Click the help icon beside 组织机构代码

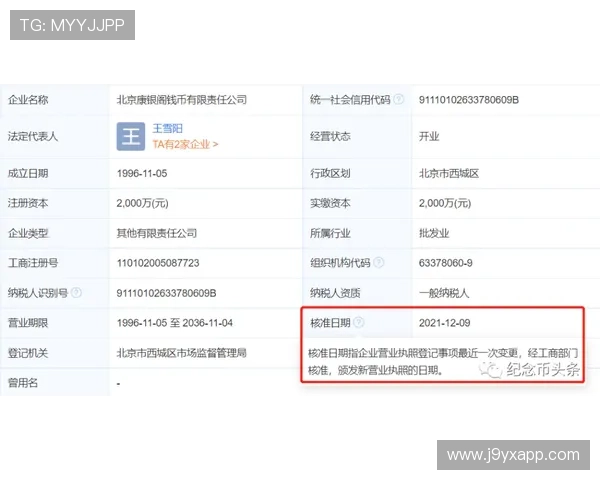coord(378,263)
